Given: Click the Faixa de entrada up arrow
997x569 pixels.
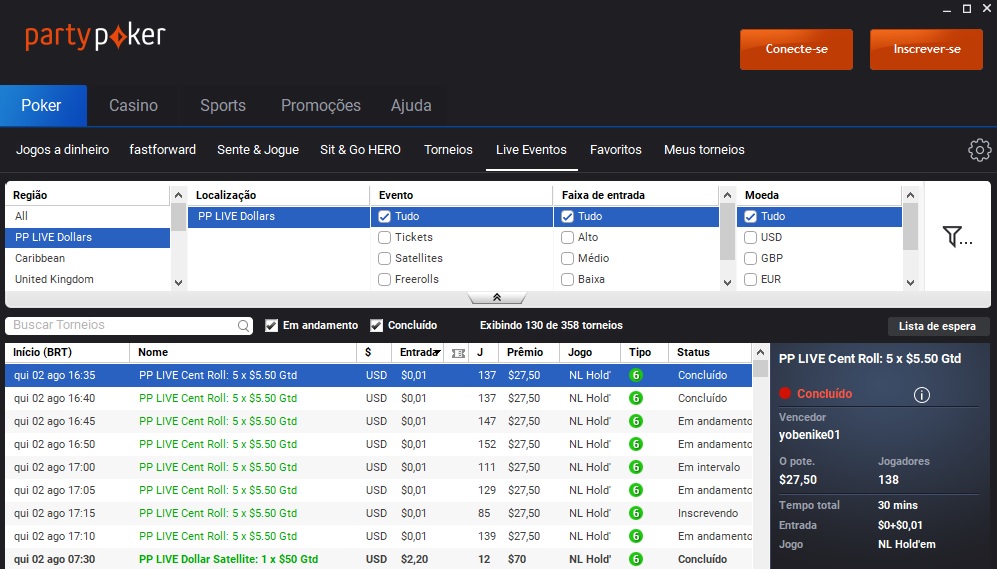Looking at the screenshot, I should tap(727, 195).
